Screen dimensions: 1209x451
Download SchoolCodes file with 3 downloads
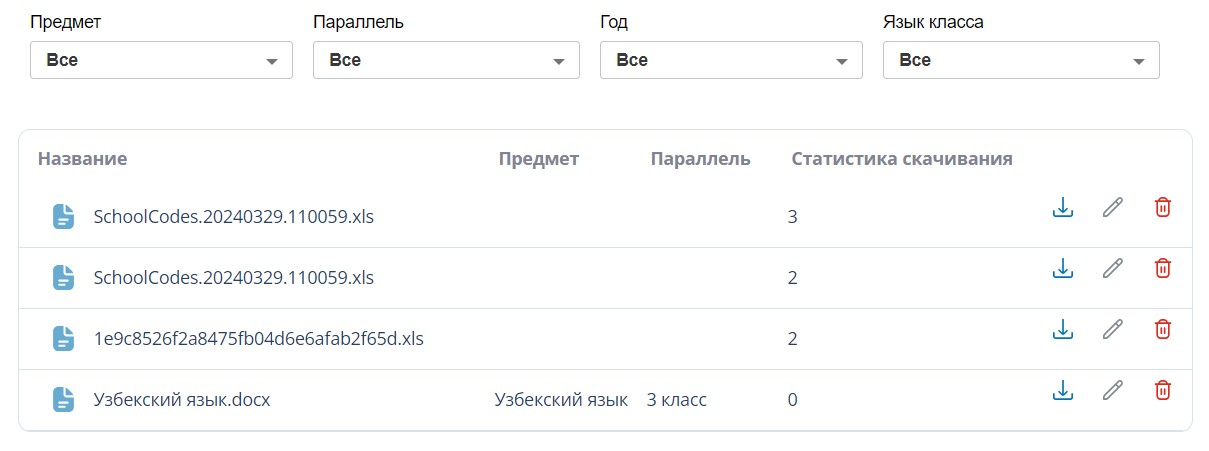click(1063, 207)
